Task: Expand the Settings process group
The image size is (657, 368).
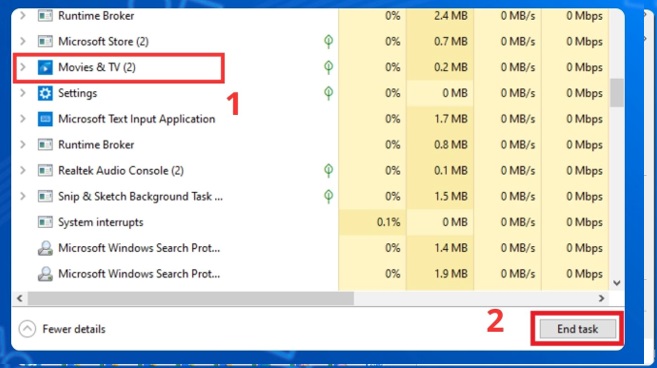Action: (23, 93)
